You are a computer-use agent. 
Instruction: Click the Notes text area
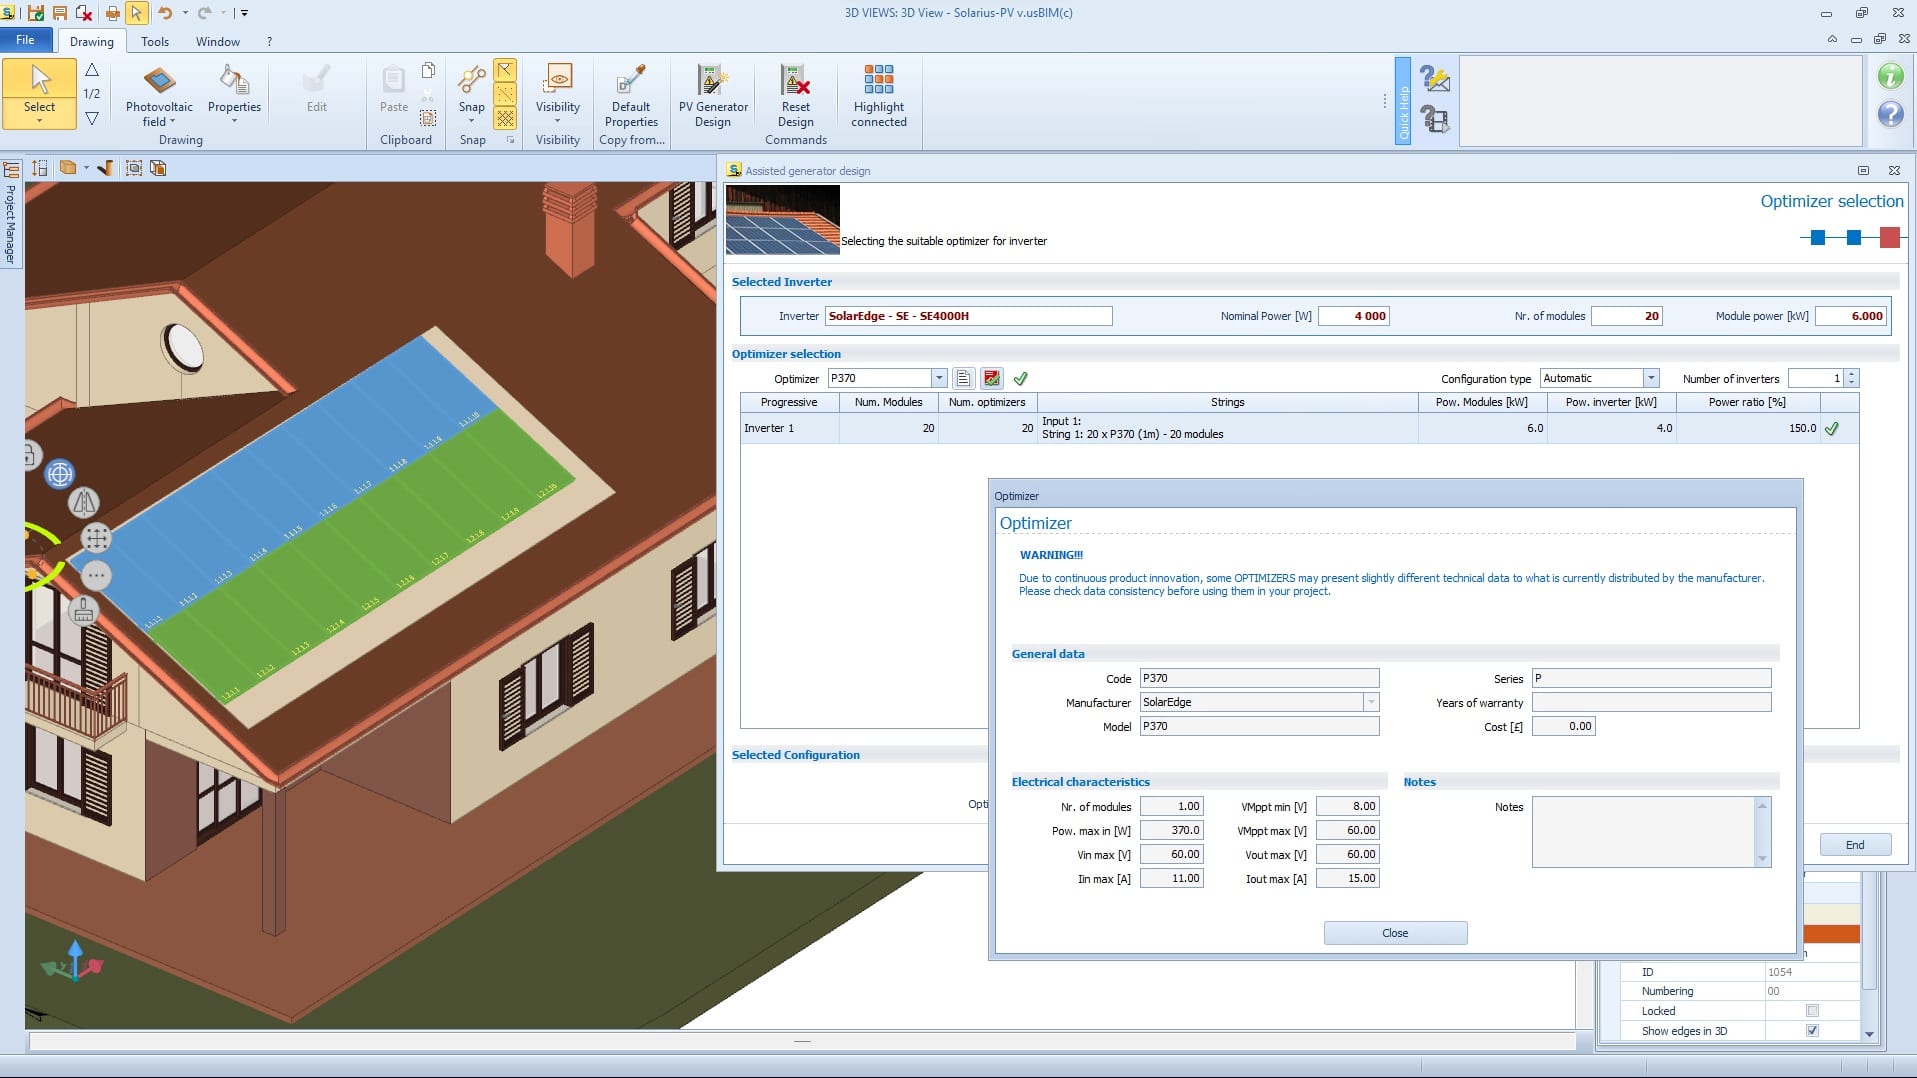tap(1643, 831)
